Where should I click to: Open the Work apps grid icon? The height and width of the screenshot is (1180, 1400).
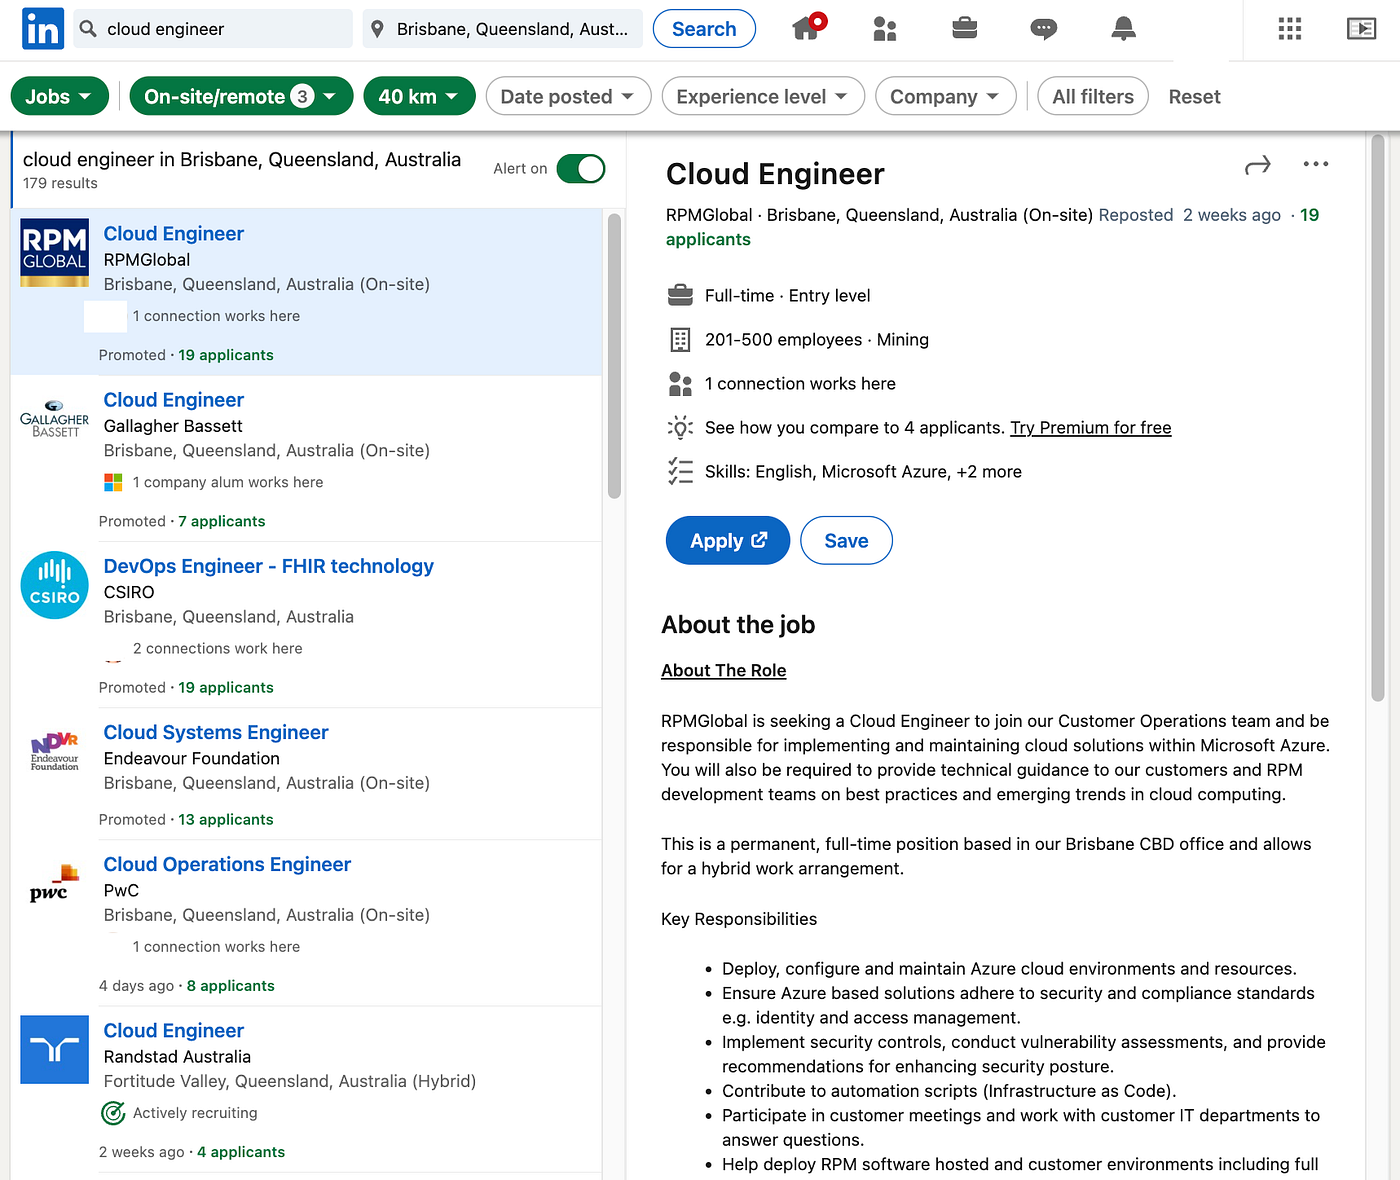(1289, 29)
